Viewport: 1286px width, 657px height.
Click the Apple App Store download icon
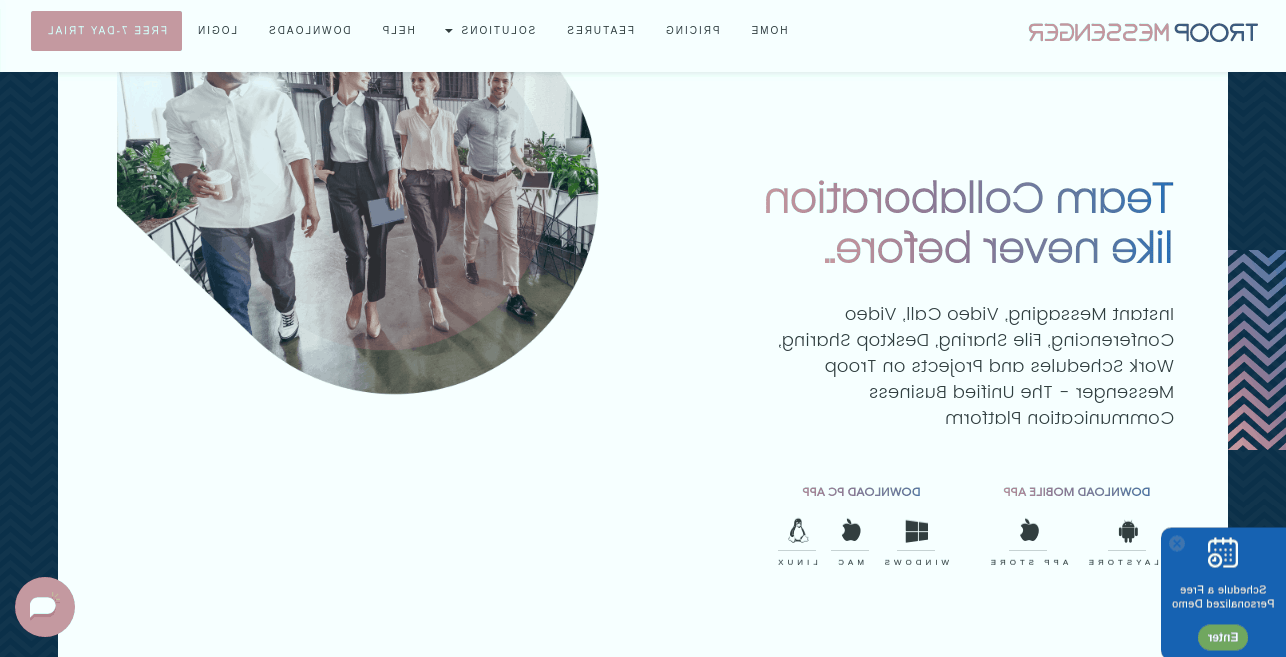click(1029, 530)
